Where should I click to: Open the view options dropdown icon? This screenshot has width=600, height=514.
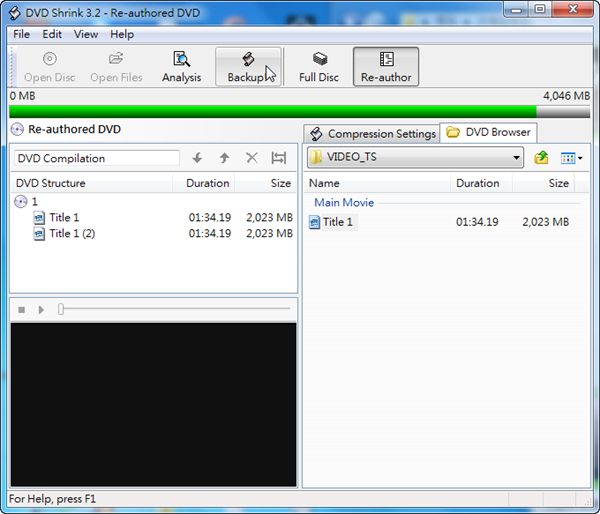click(x=571, y=158)
